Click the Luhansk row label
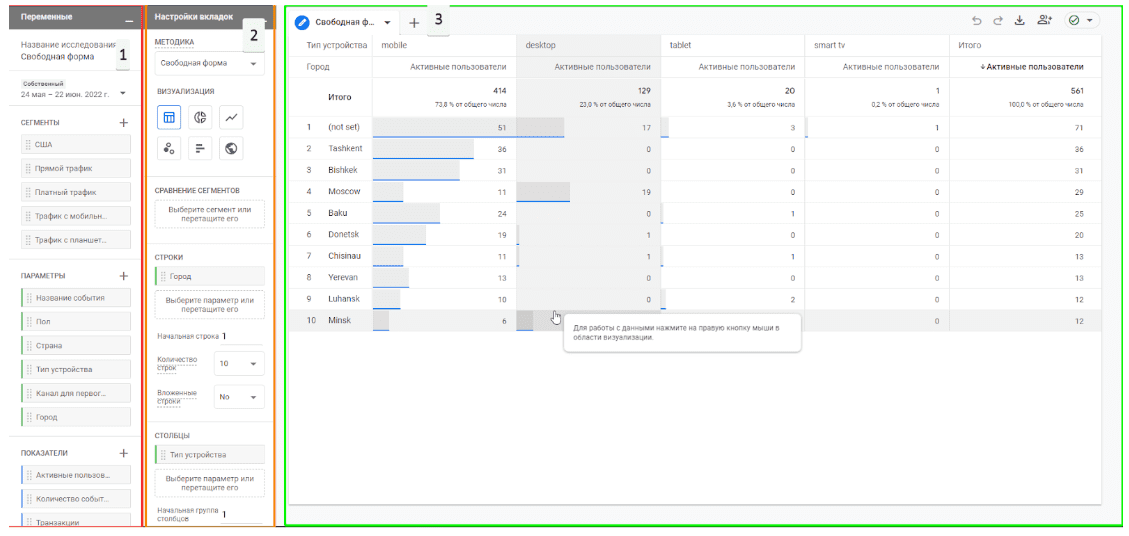The height and width of the screenshot is (536, 1129). coord(343,299)
